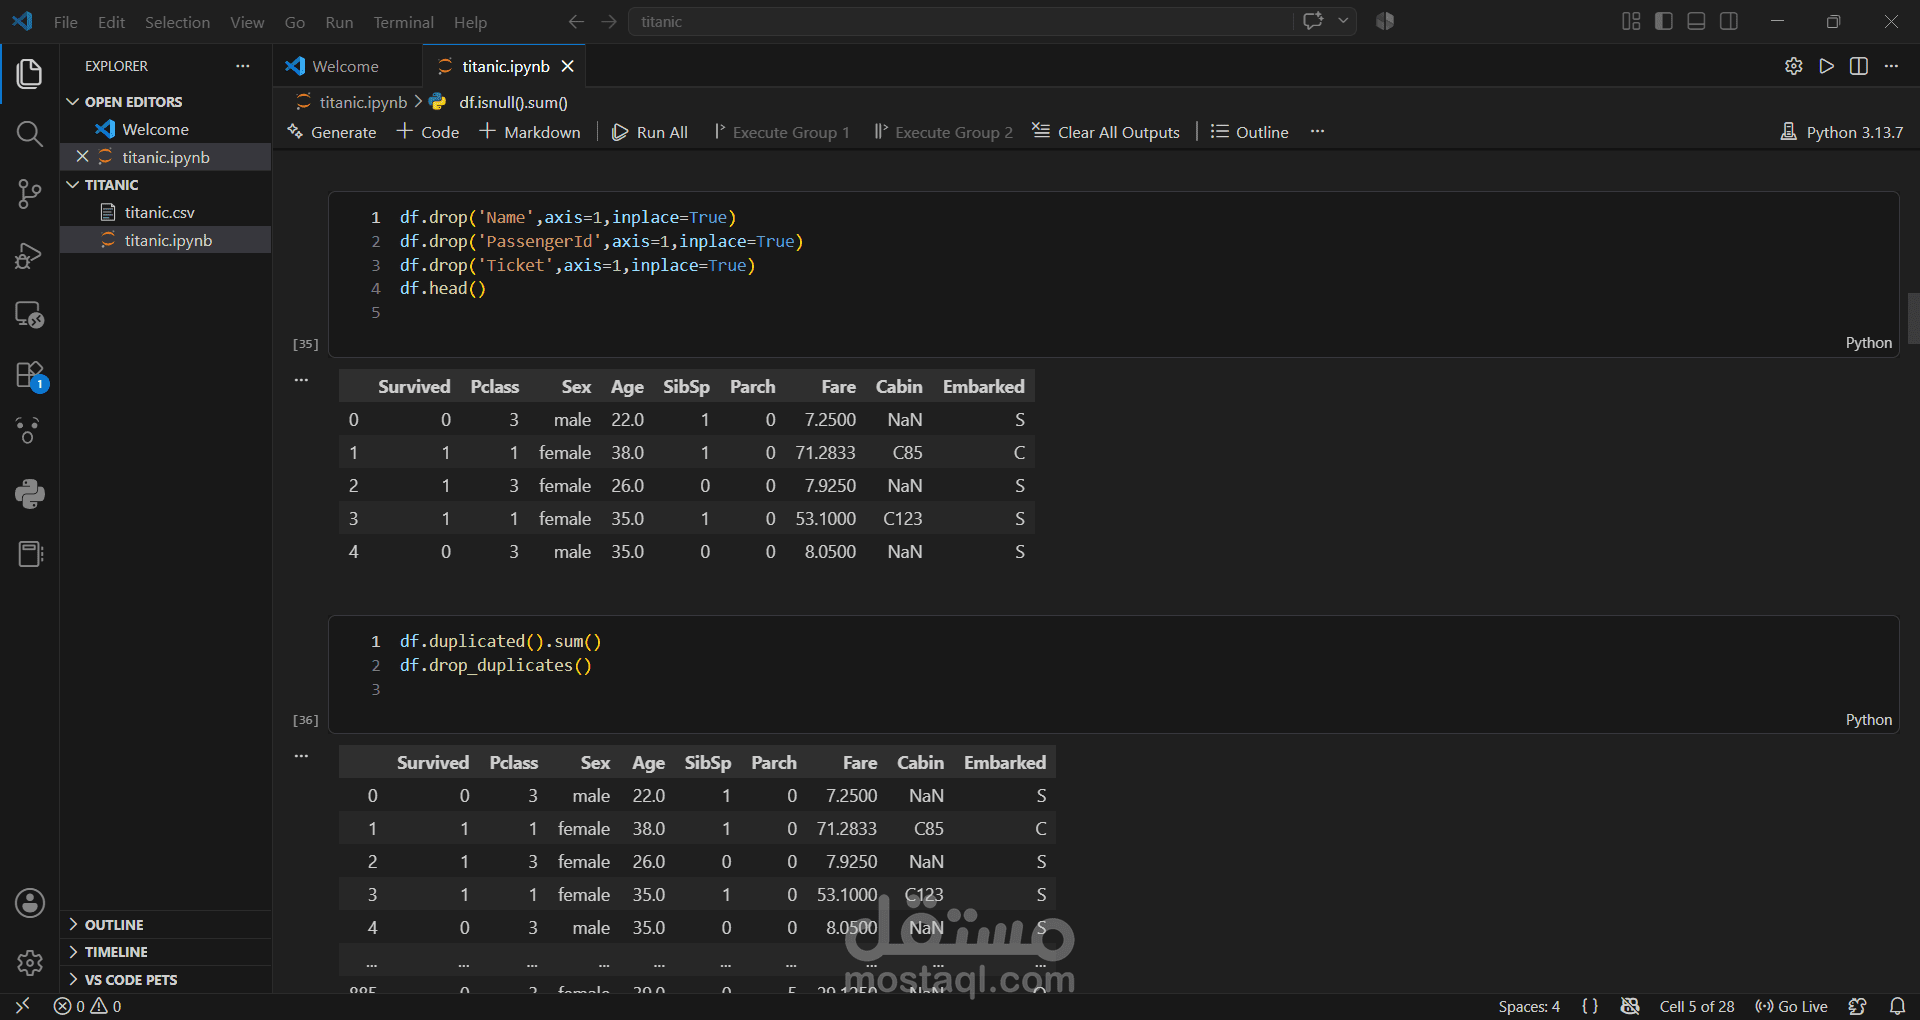1920x1020 pixels.
Task: Select titanic.ipynb in TITANIC folder
Action: (x=168, y=240)
